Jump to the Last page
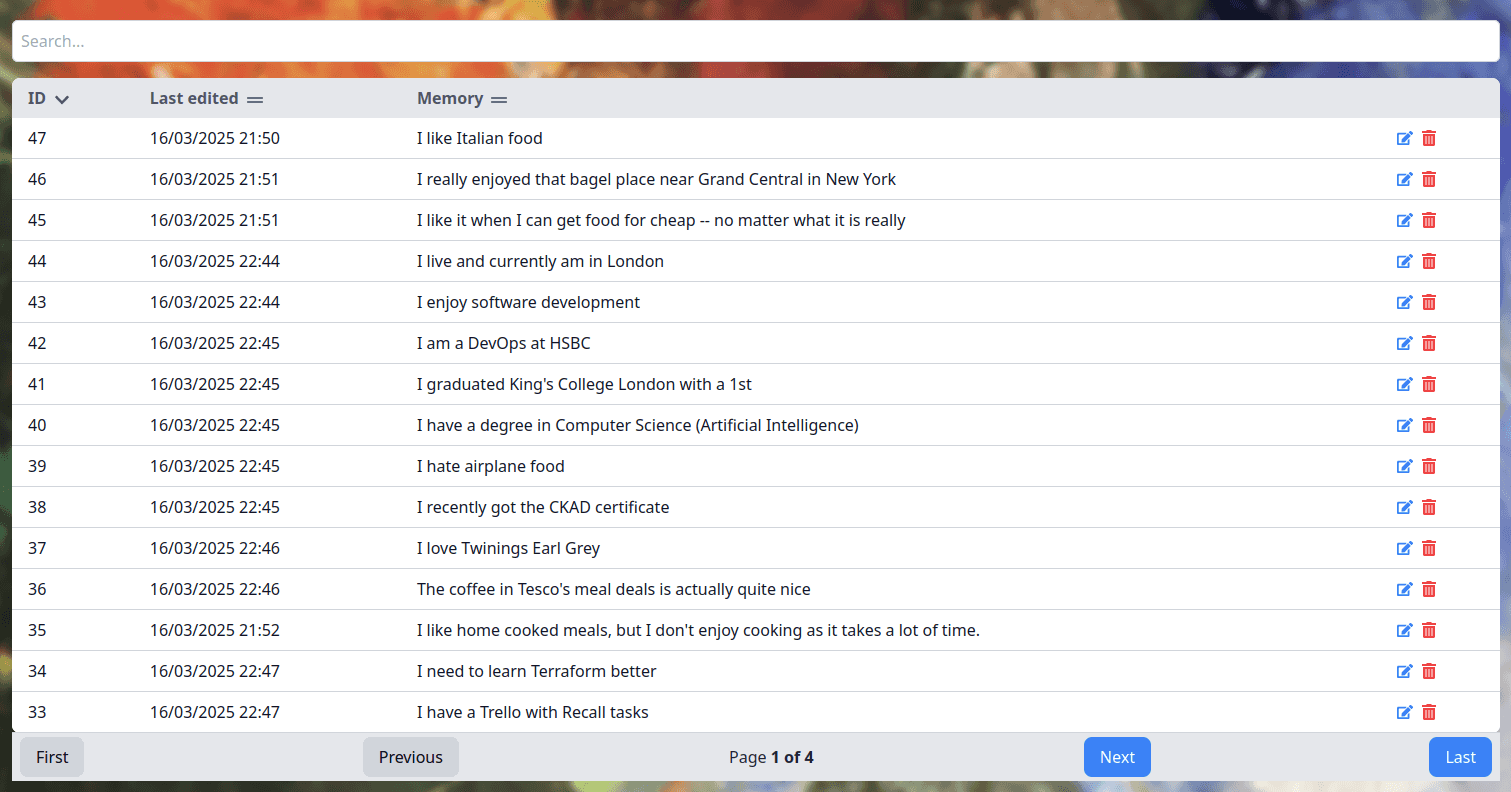The height and width of the screenshot is (792, 1511). 1460,757
